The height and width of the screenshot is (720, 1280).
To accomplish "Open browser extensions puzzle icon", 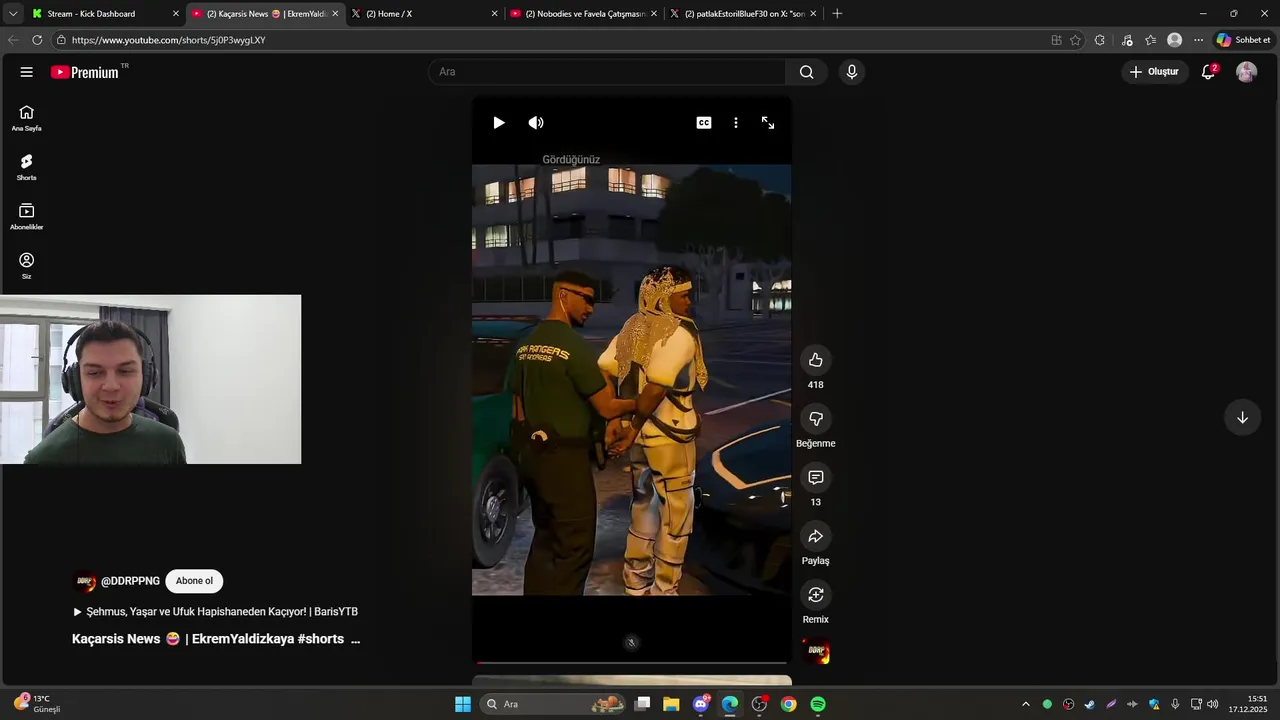I will tap(1100, 40).
